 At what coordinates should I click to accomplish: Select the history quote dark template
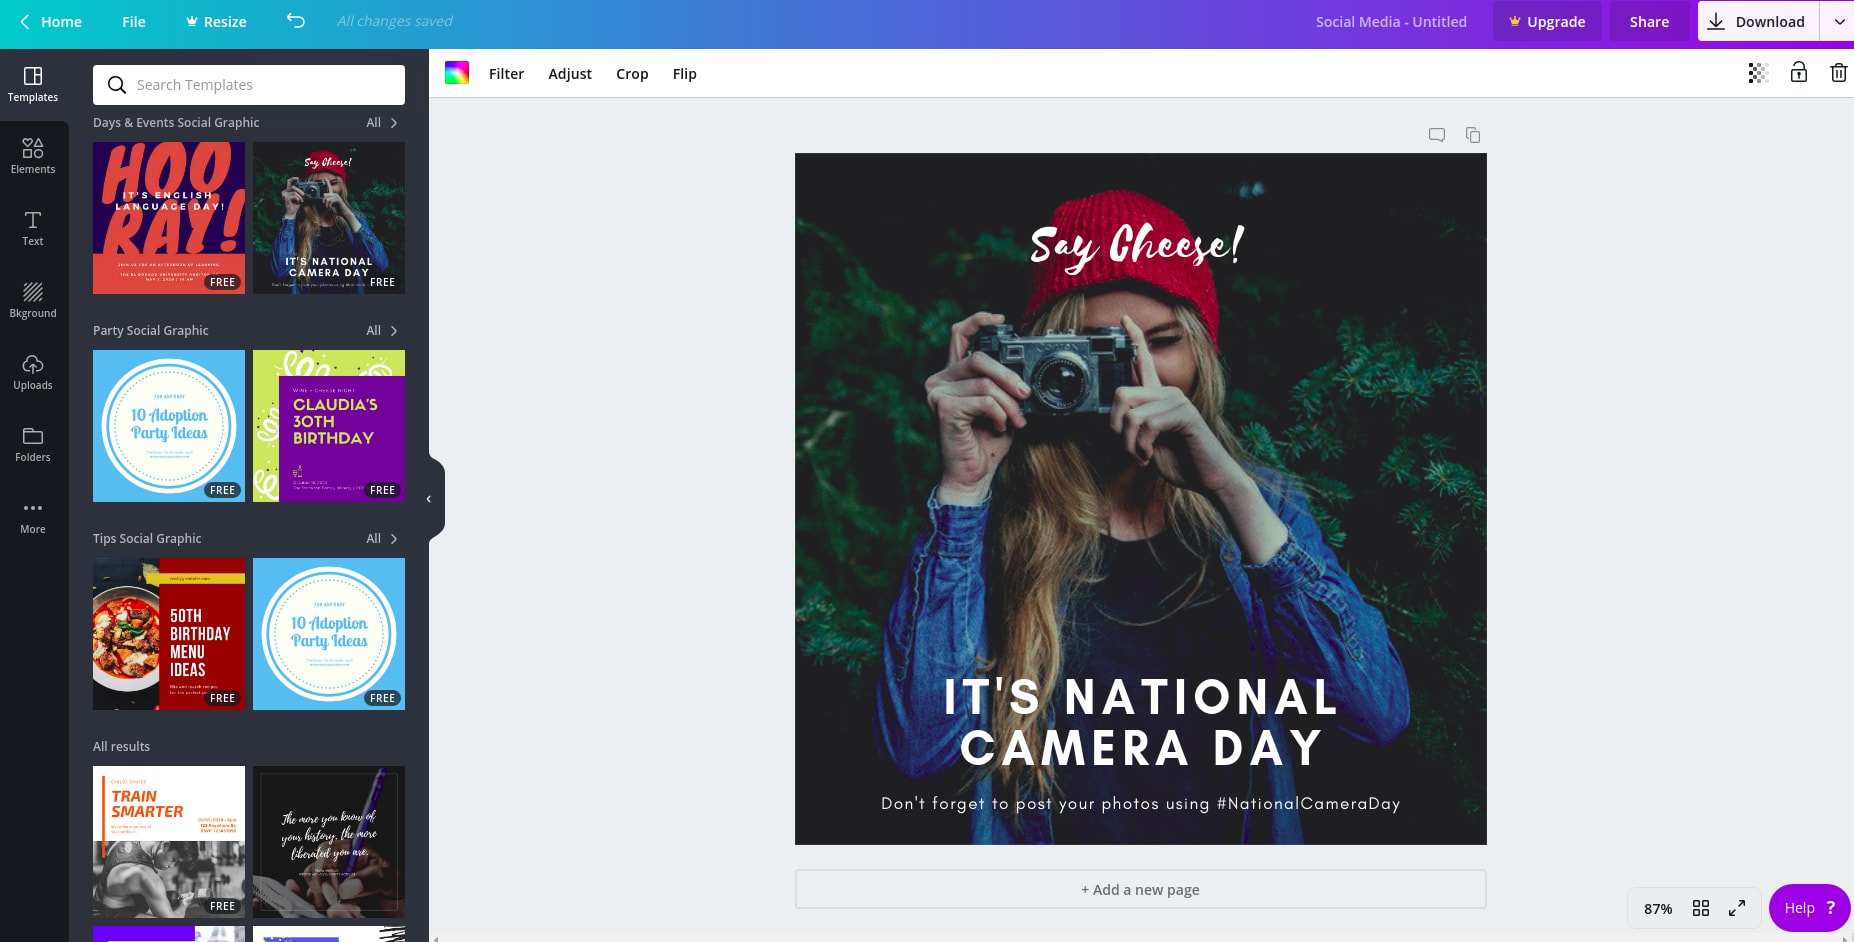[329, 842]
